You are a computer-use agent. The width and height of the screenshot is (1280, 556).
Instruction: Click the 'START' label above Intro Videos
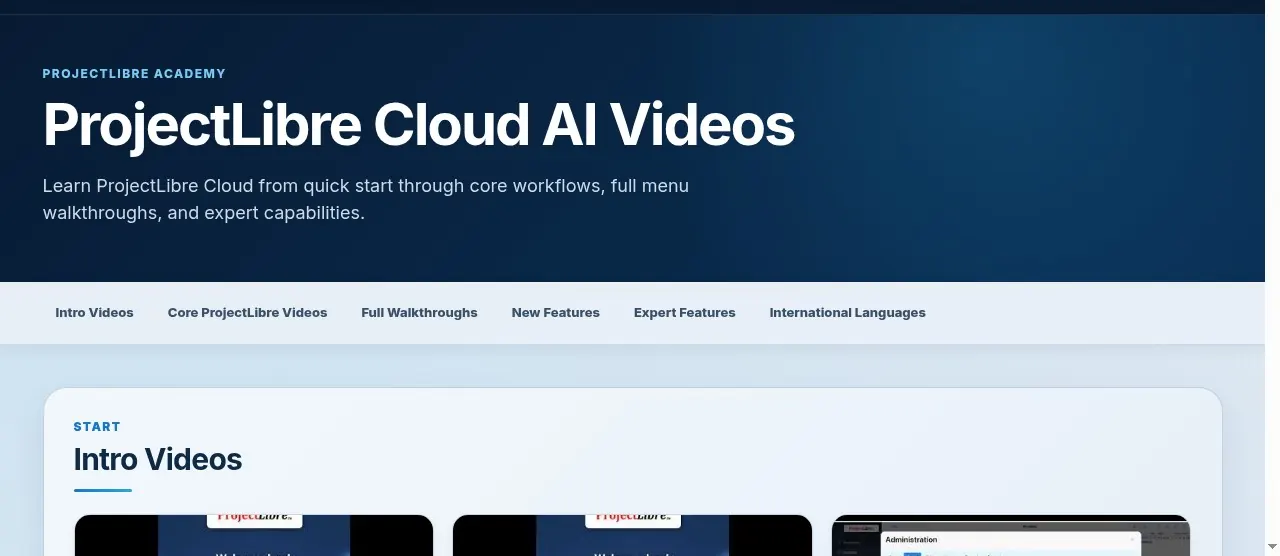[97, 427]
